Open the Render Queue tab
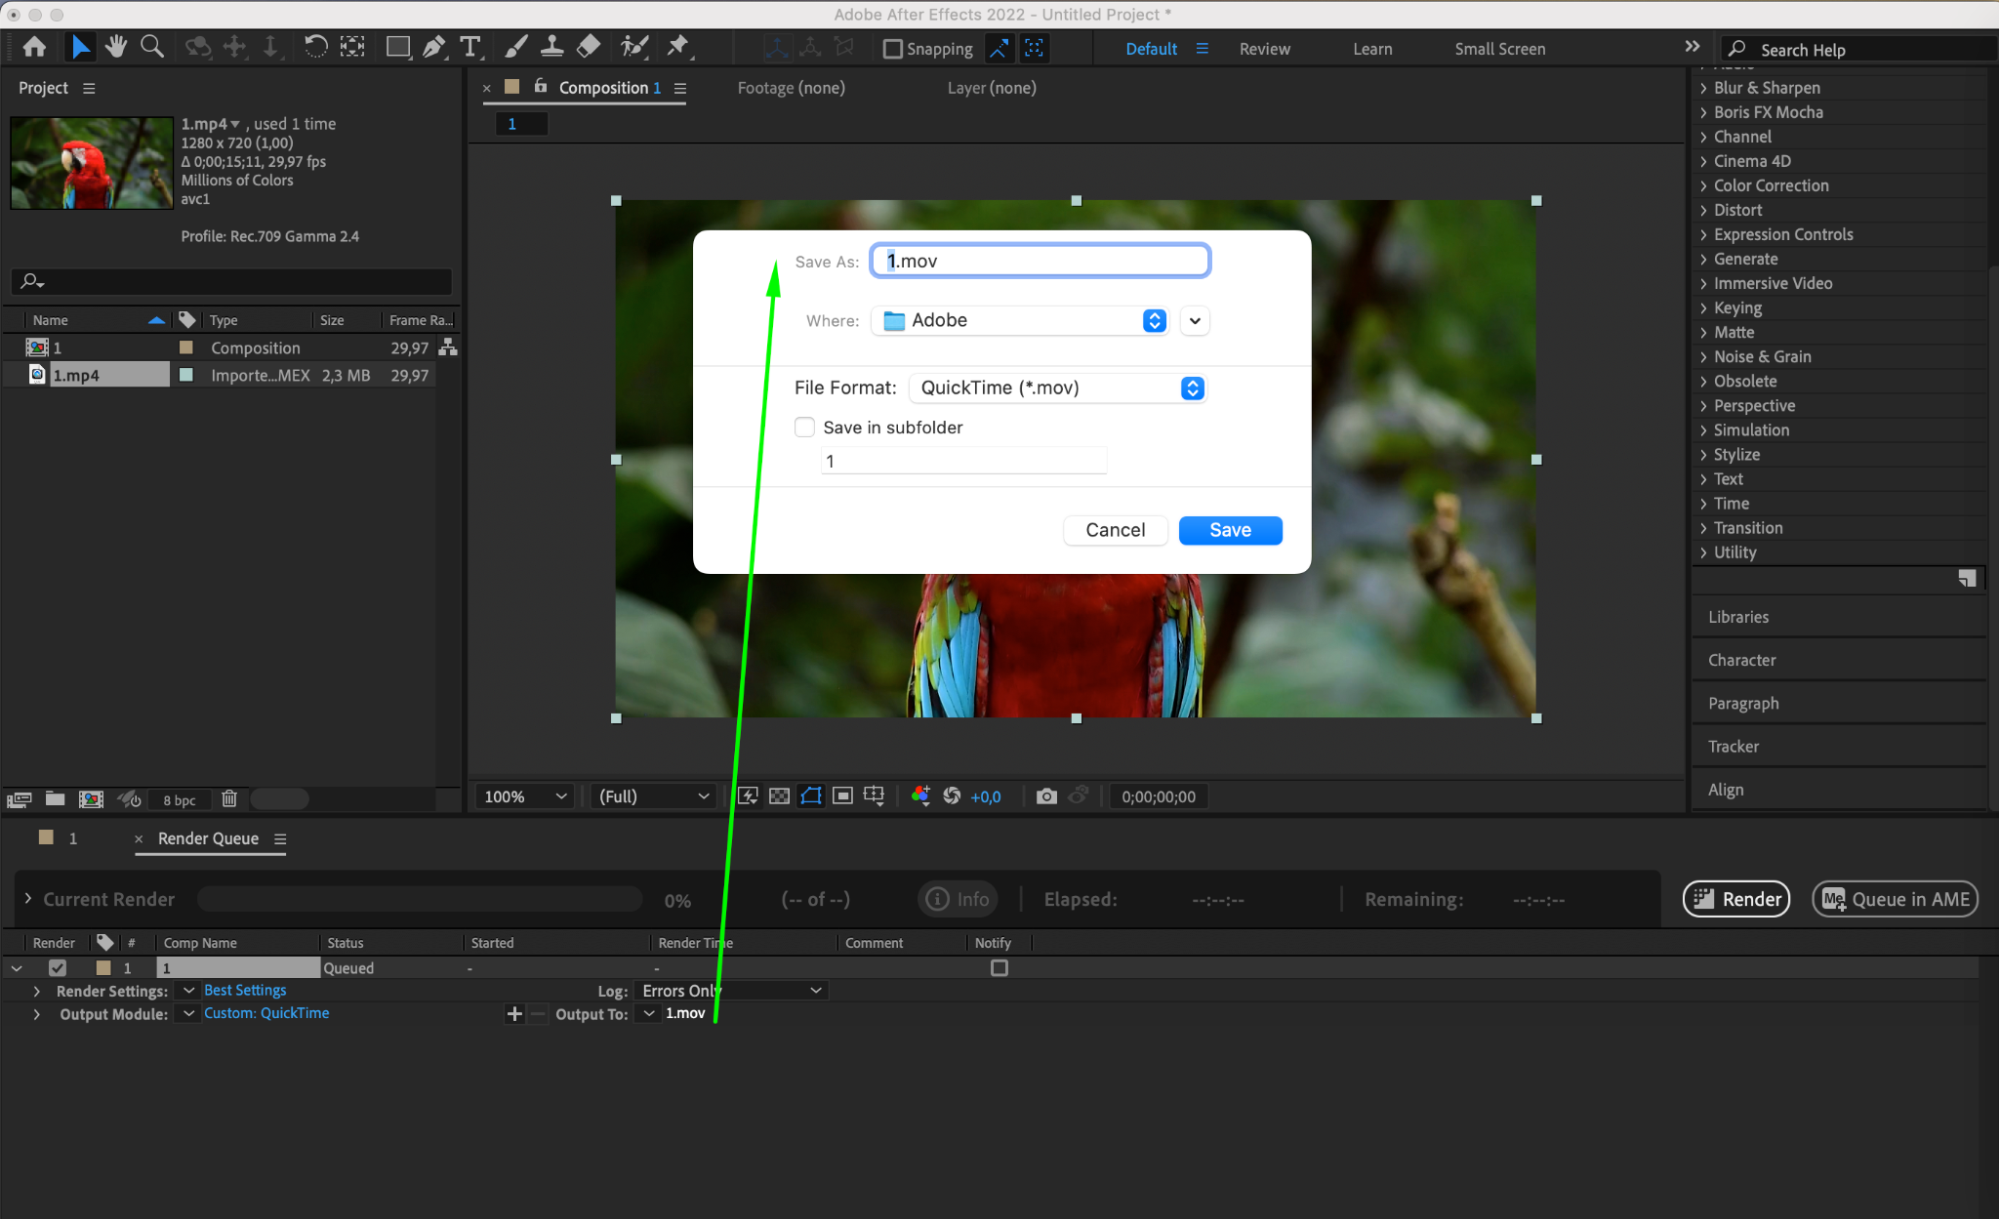1999x1220 pixels. [208, 838]
